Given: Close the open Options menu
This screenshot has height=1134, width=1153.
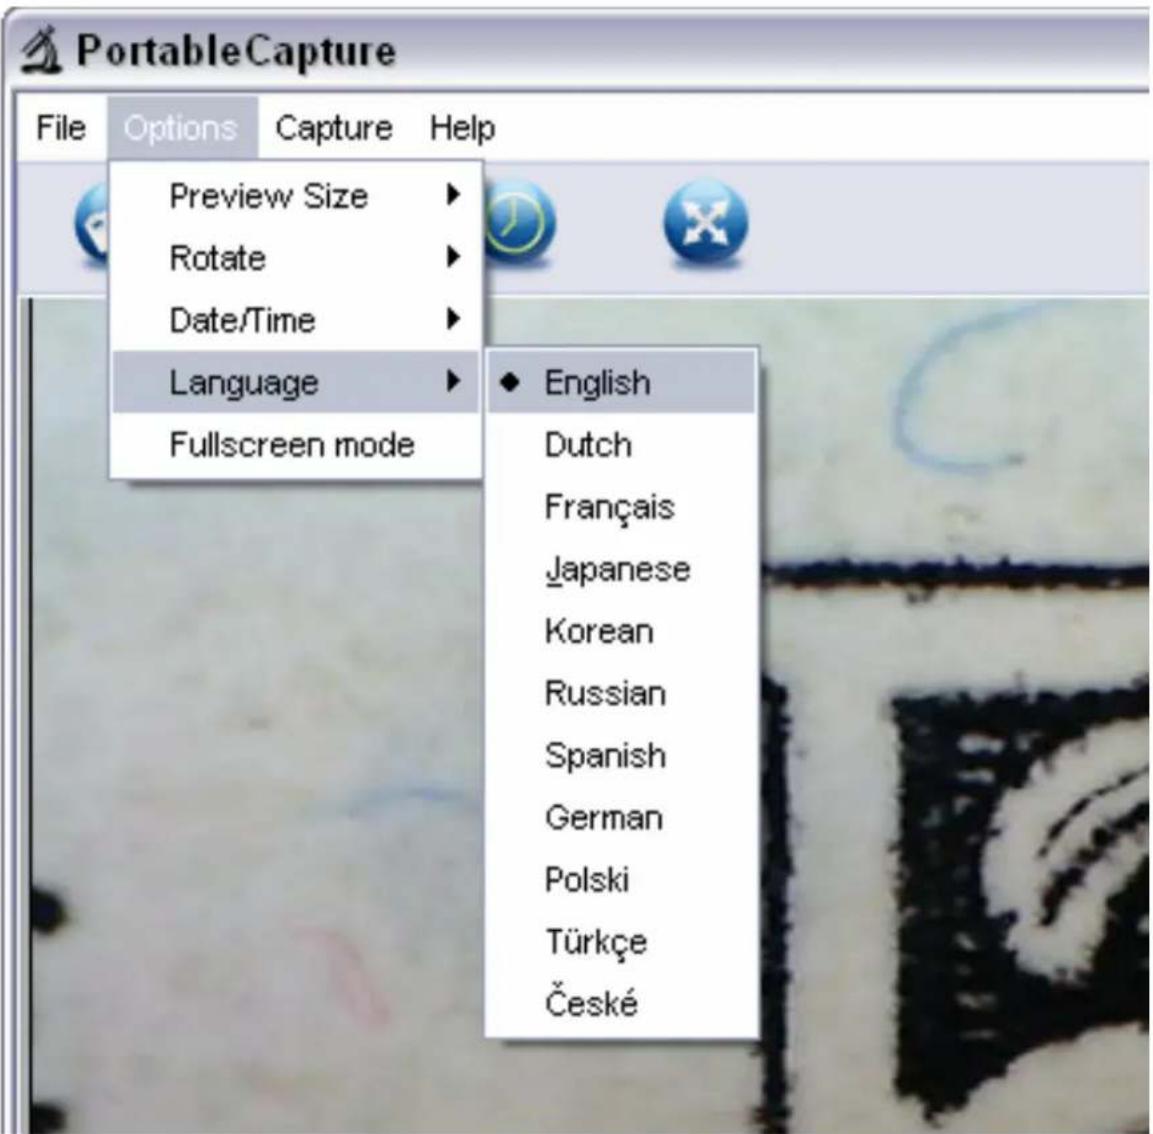Looking at the screenshot, I should pyautogui.click(x=181, y=128).
